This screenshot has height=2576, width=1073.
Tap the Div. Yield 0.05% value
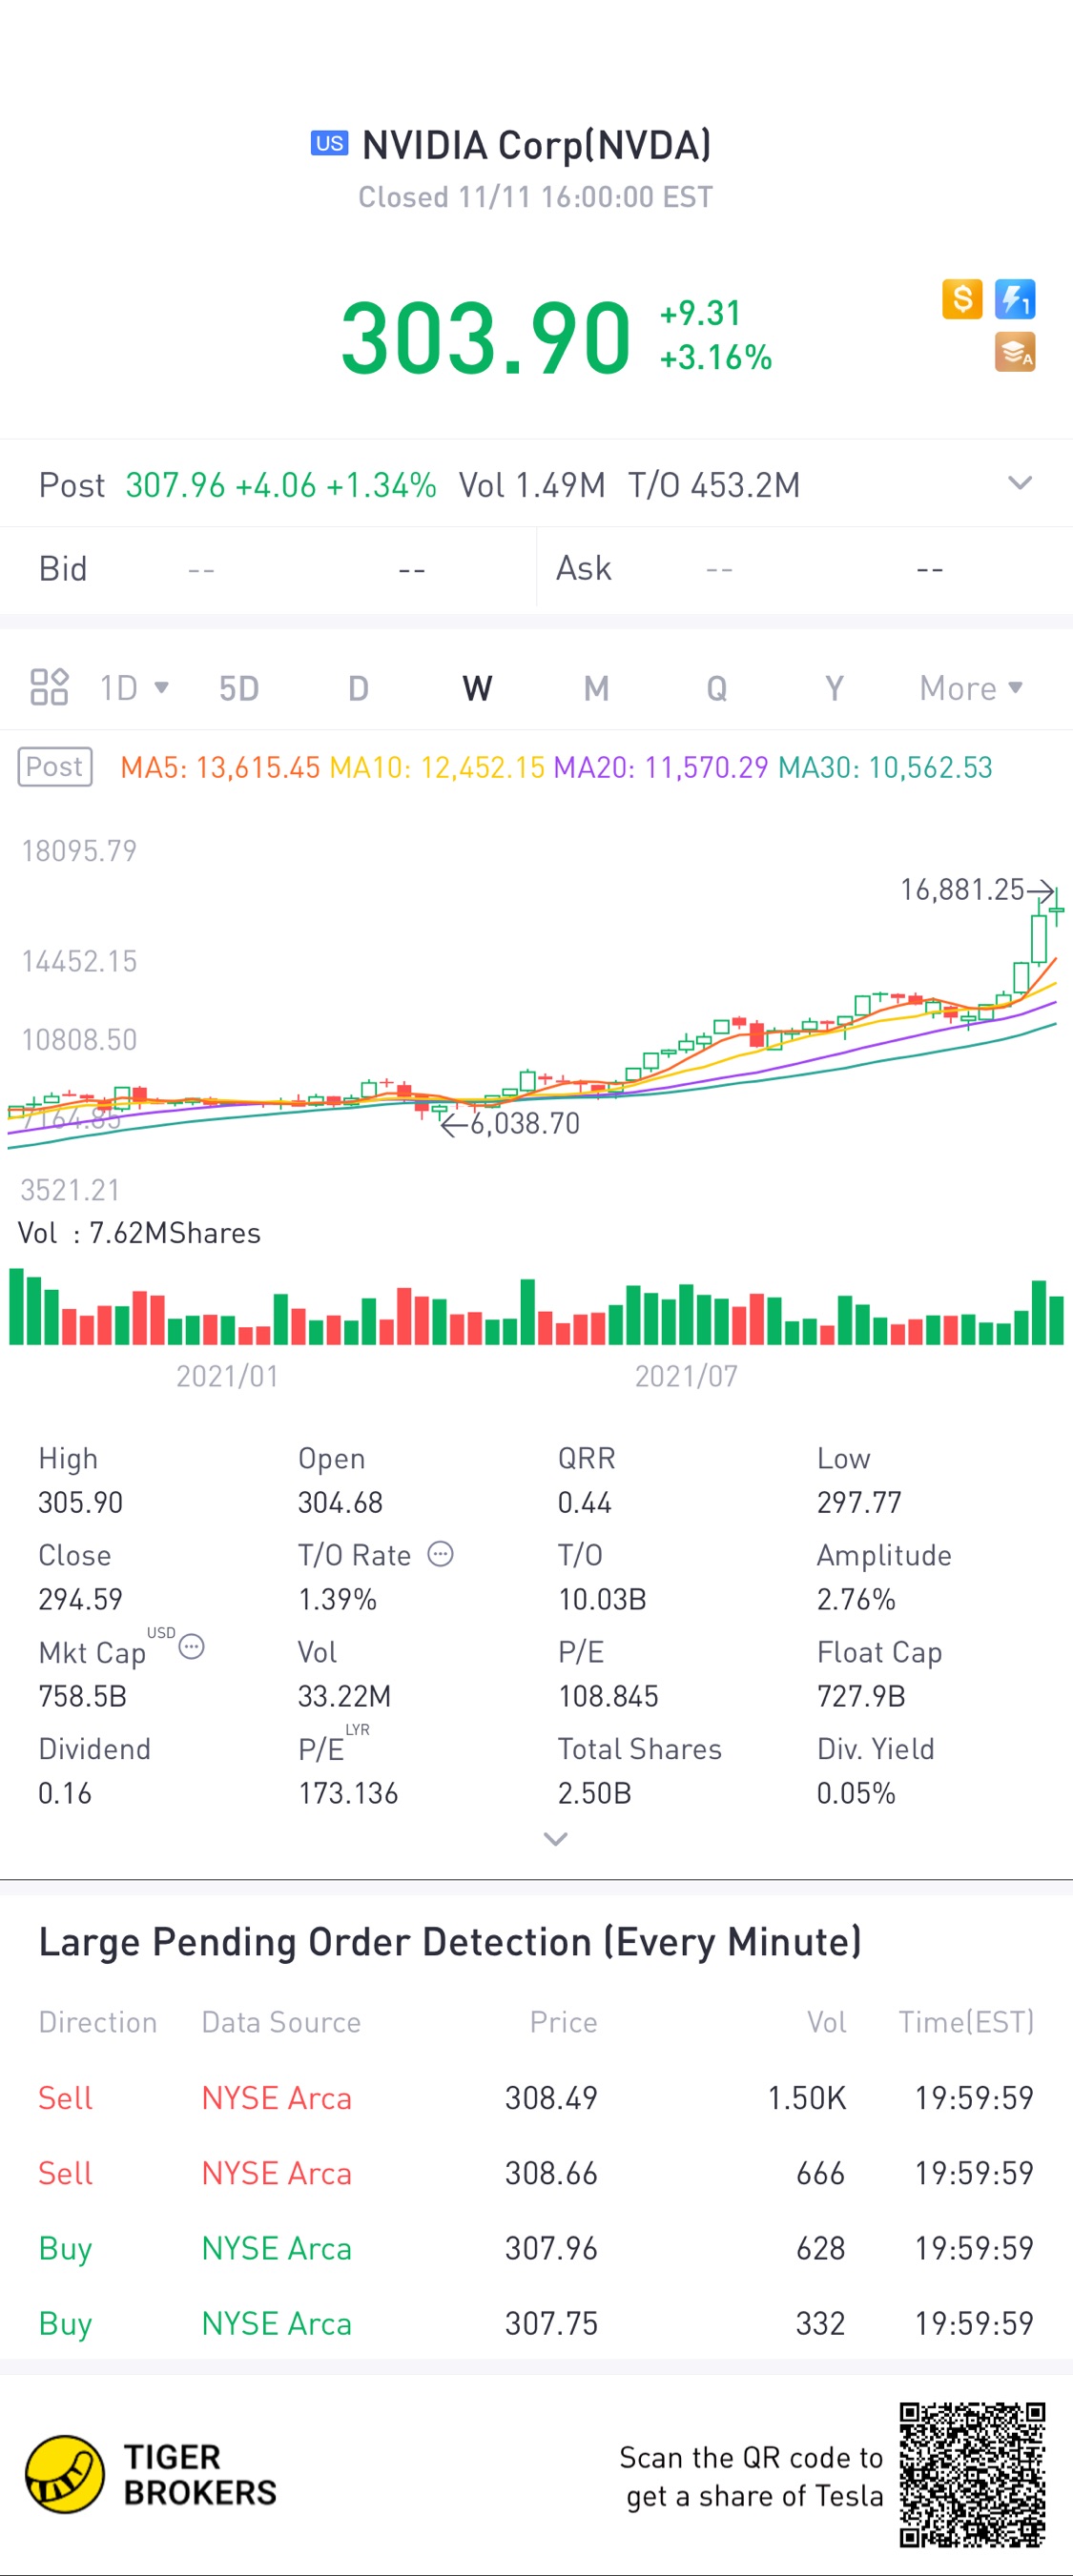pos(856,1793)
